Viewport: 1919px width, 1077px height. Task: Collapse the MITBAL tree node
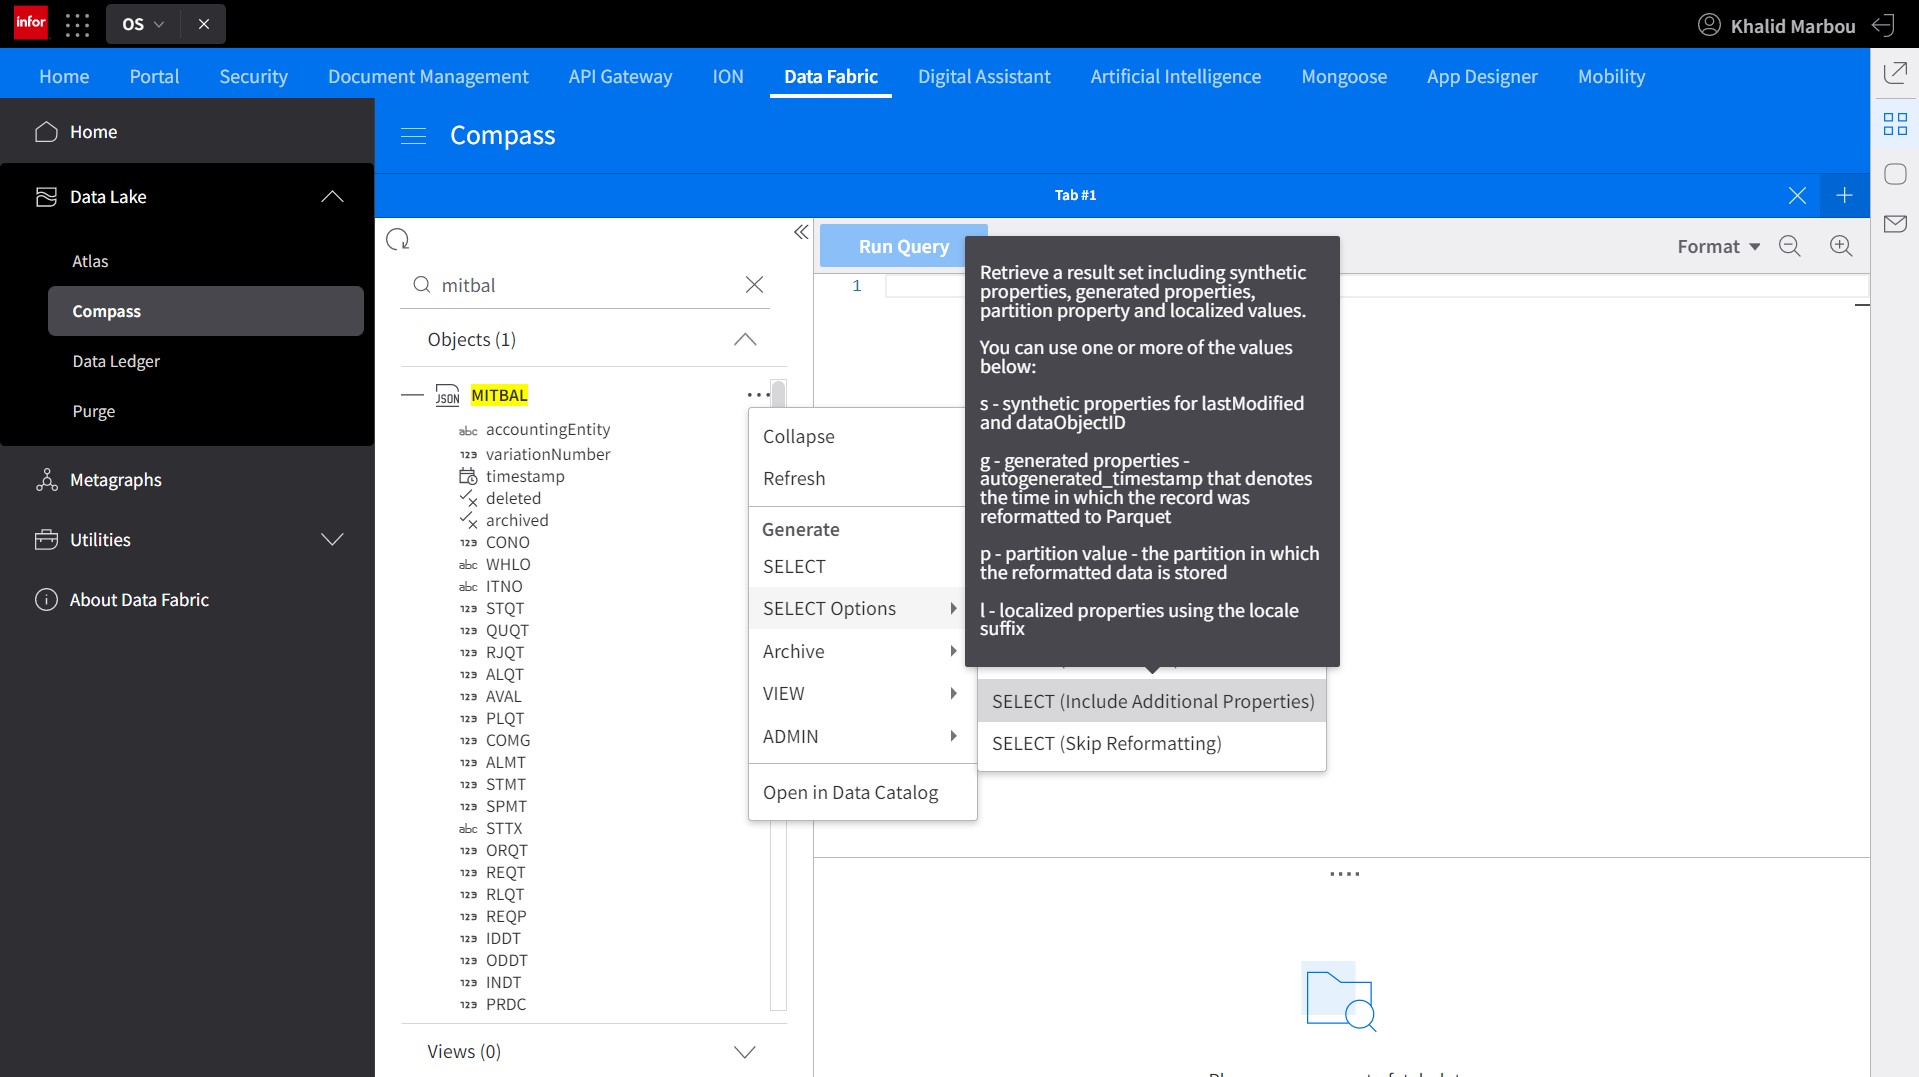coord(412,395)
